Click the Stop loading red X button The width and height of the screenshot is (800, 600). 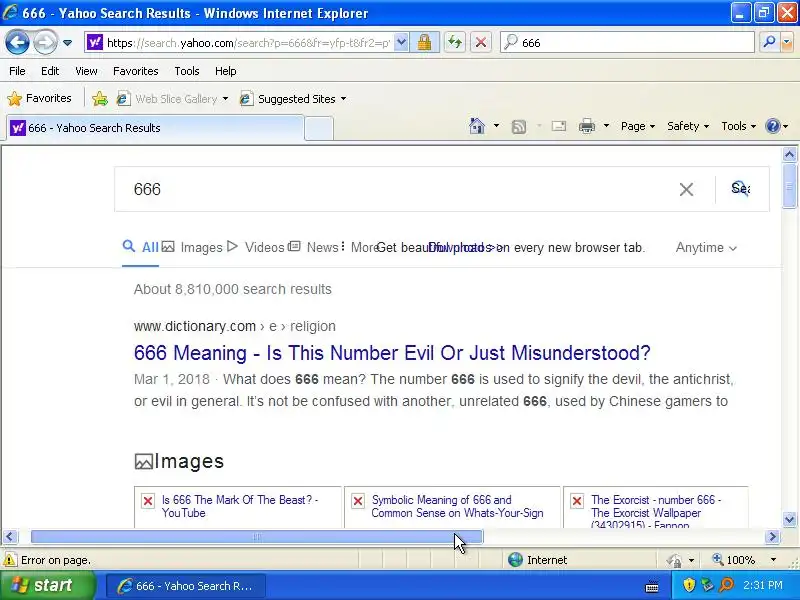(481, 42)
